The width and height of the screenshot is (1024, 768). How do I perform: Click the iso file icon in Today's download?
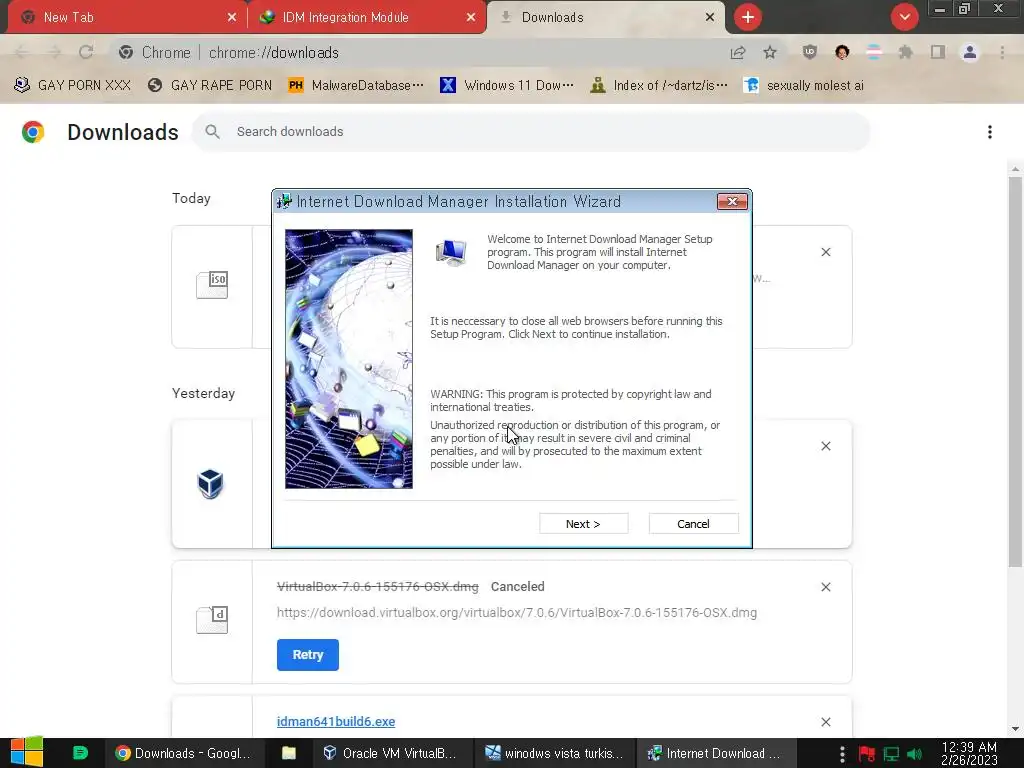pyautogui.click(x=212, y=285)
